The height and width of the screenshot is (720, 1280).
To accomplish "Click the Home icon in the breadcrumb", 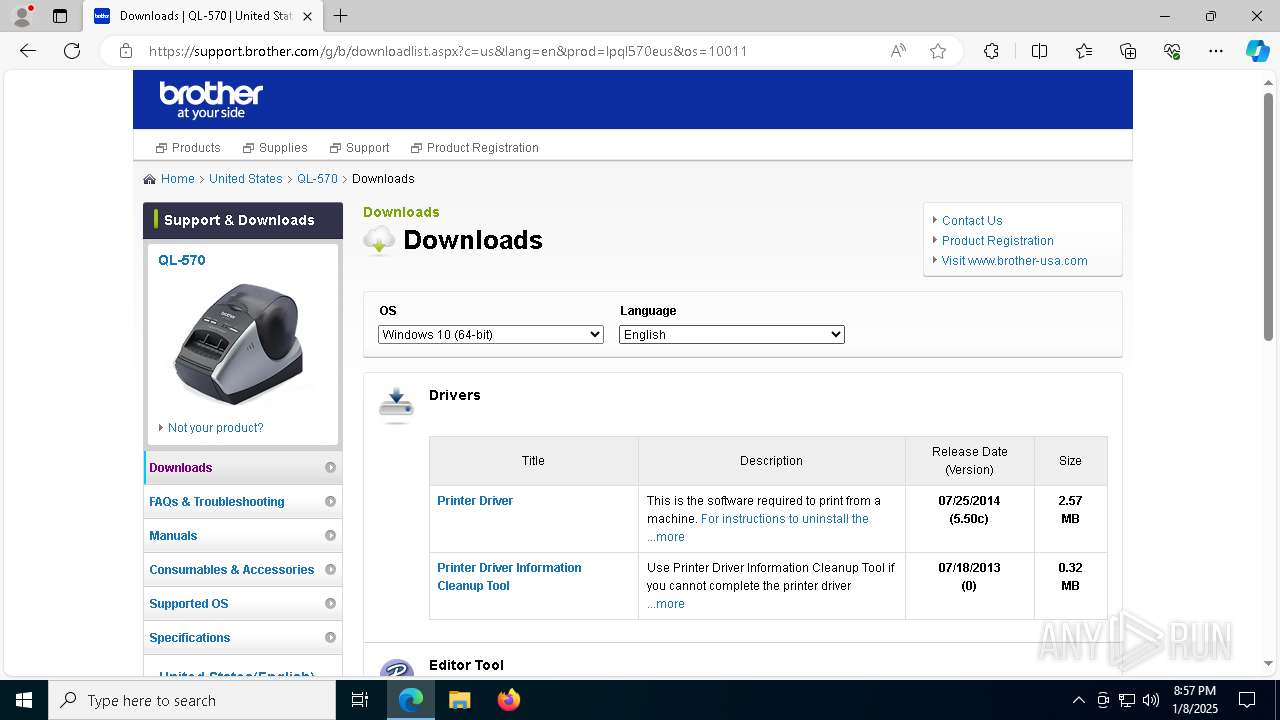I will [x=150, y=179].
